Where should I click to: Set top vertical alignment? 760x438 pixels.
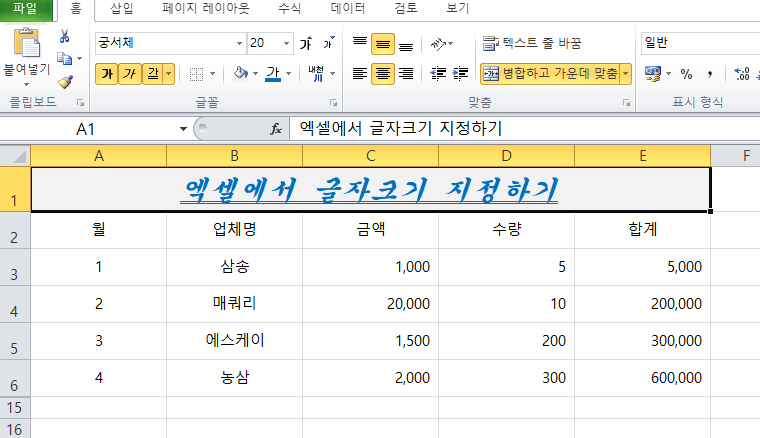click(360, 44)
